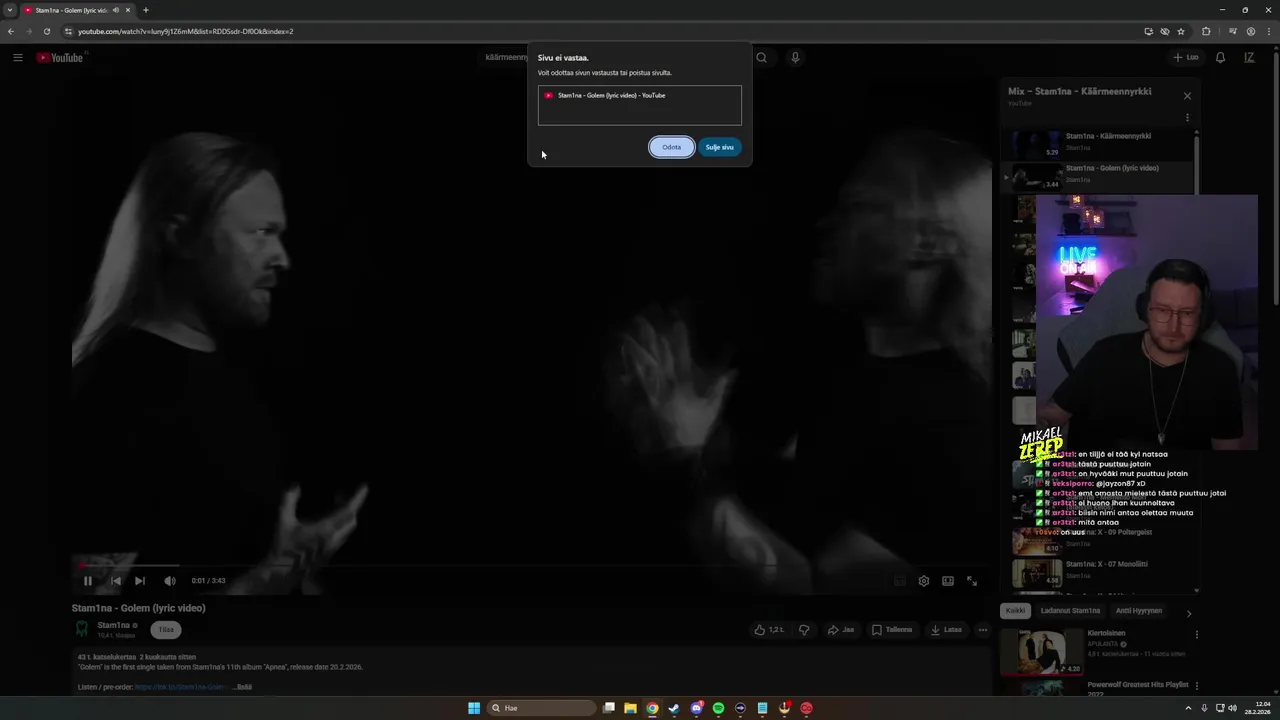Go to the YouTube home logo
The image size is (1280, 720).
[61, 58]
